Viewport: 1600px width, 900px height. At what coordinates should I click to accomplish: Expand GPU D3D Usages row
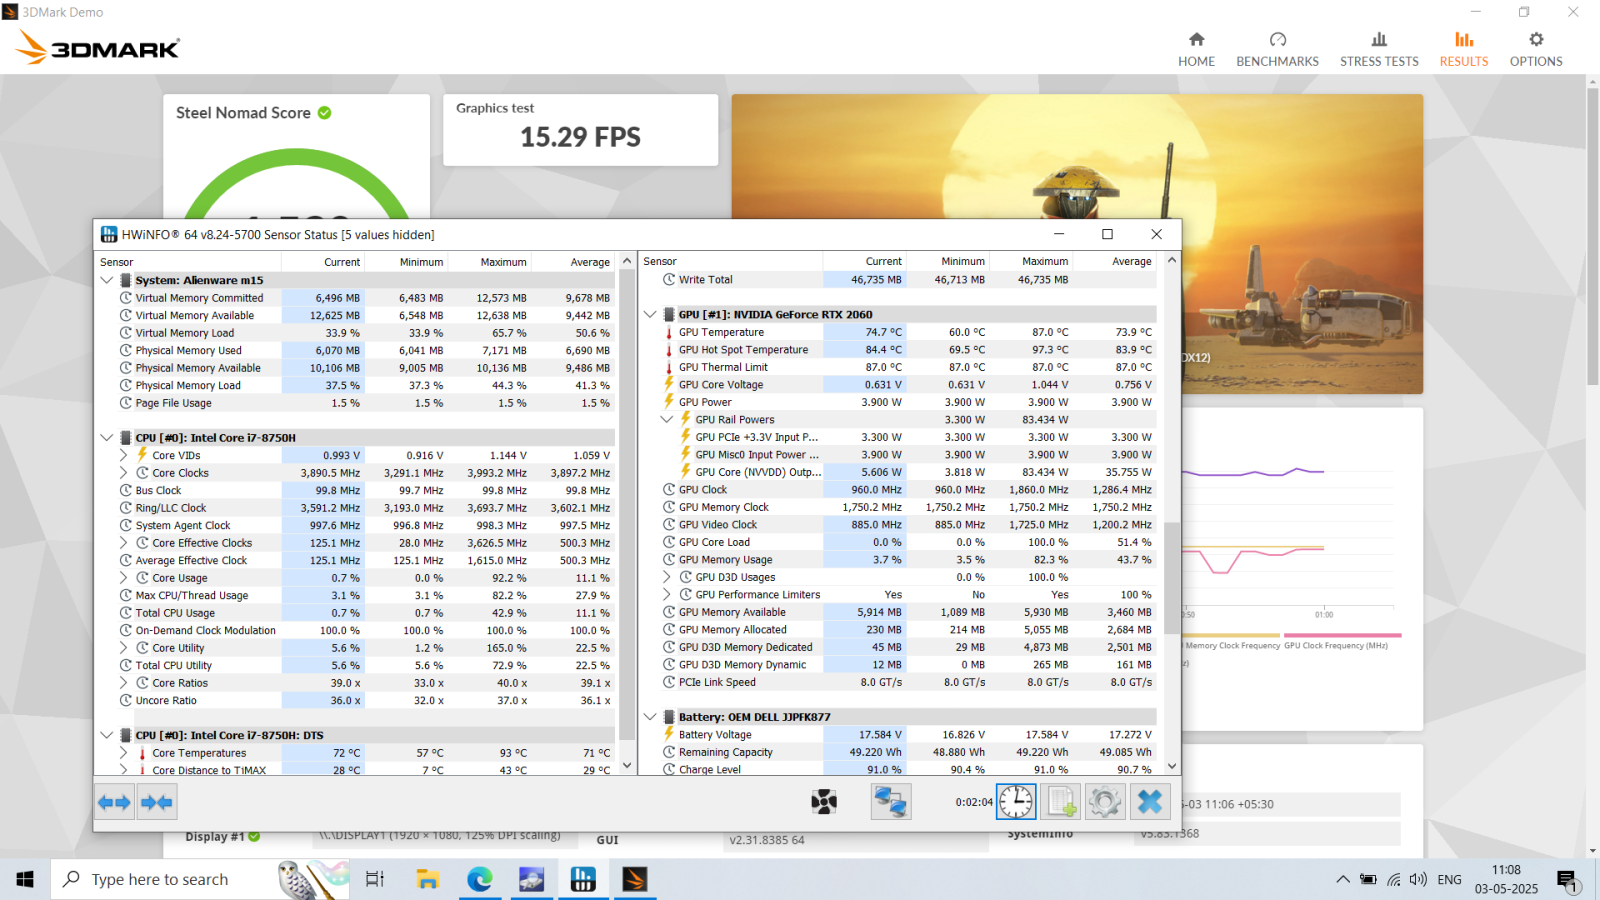click(667, 577)
